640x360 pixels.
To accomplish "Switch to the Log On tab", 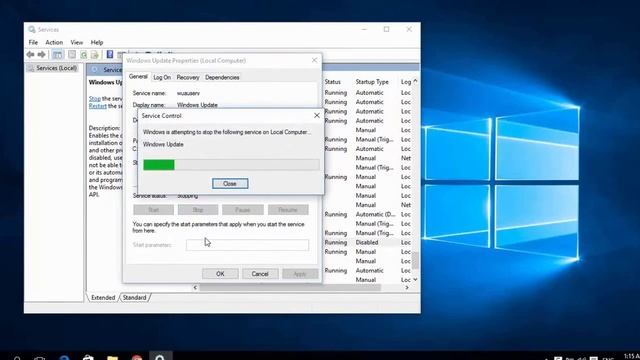I will click(162, 78).
